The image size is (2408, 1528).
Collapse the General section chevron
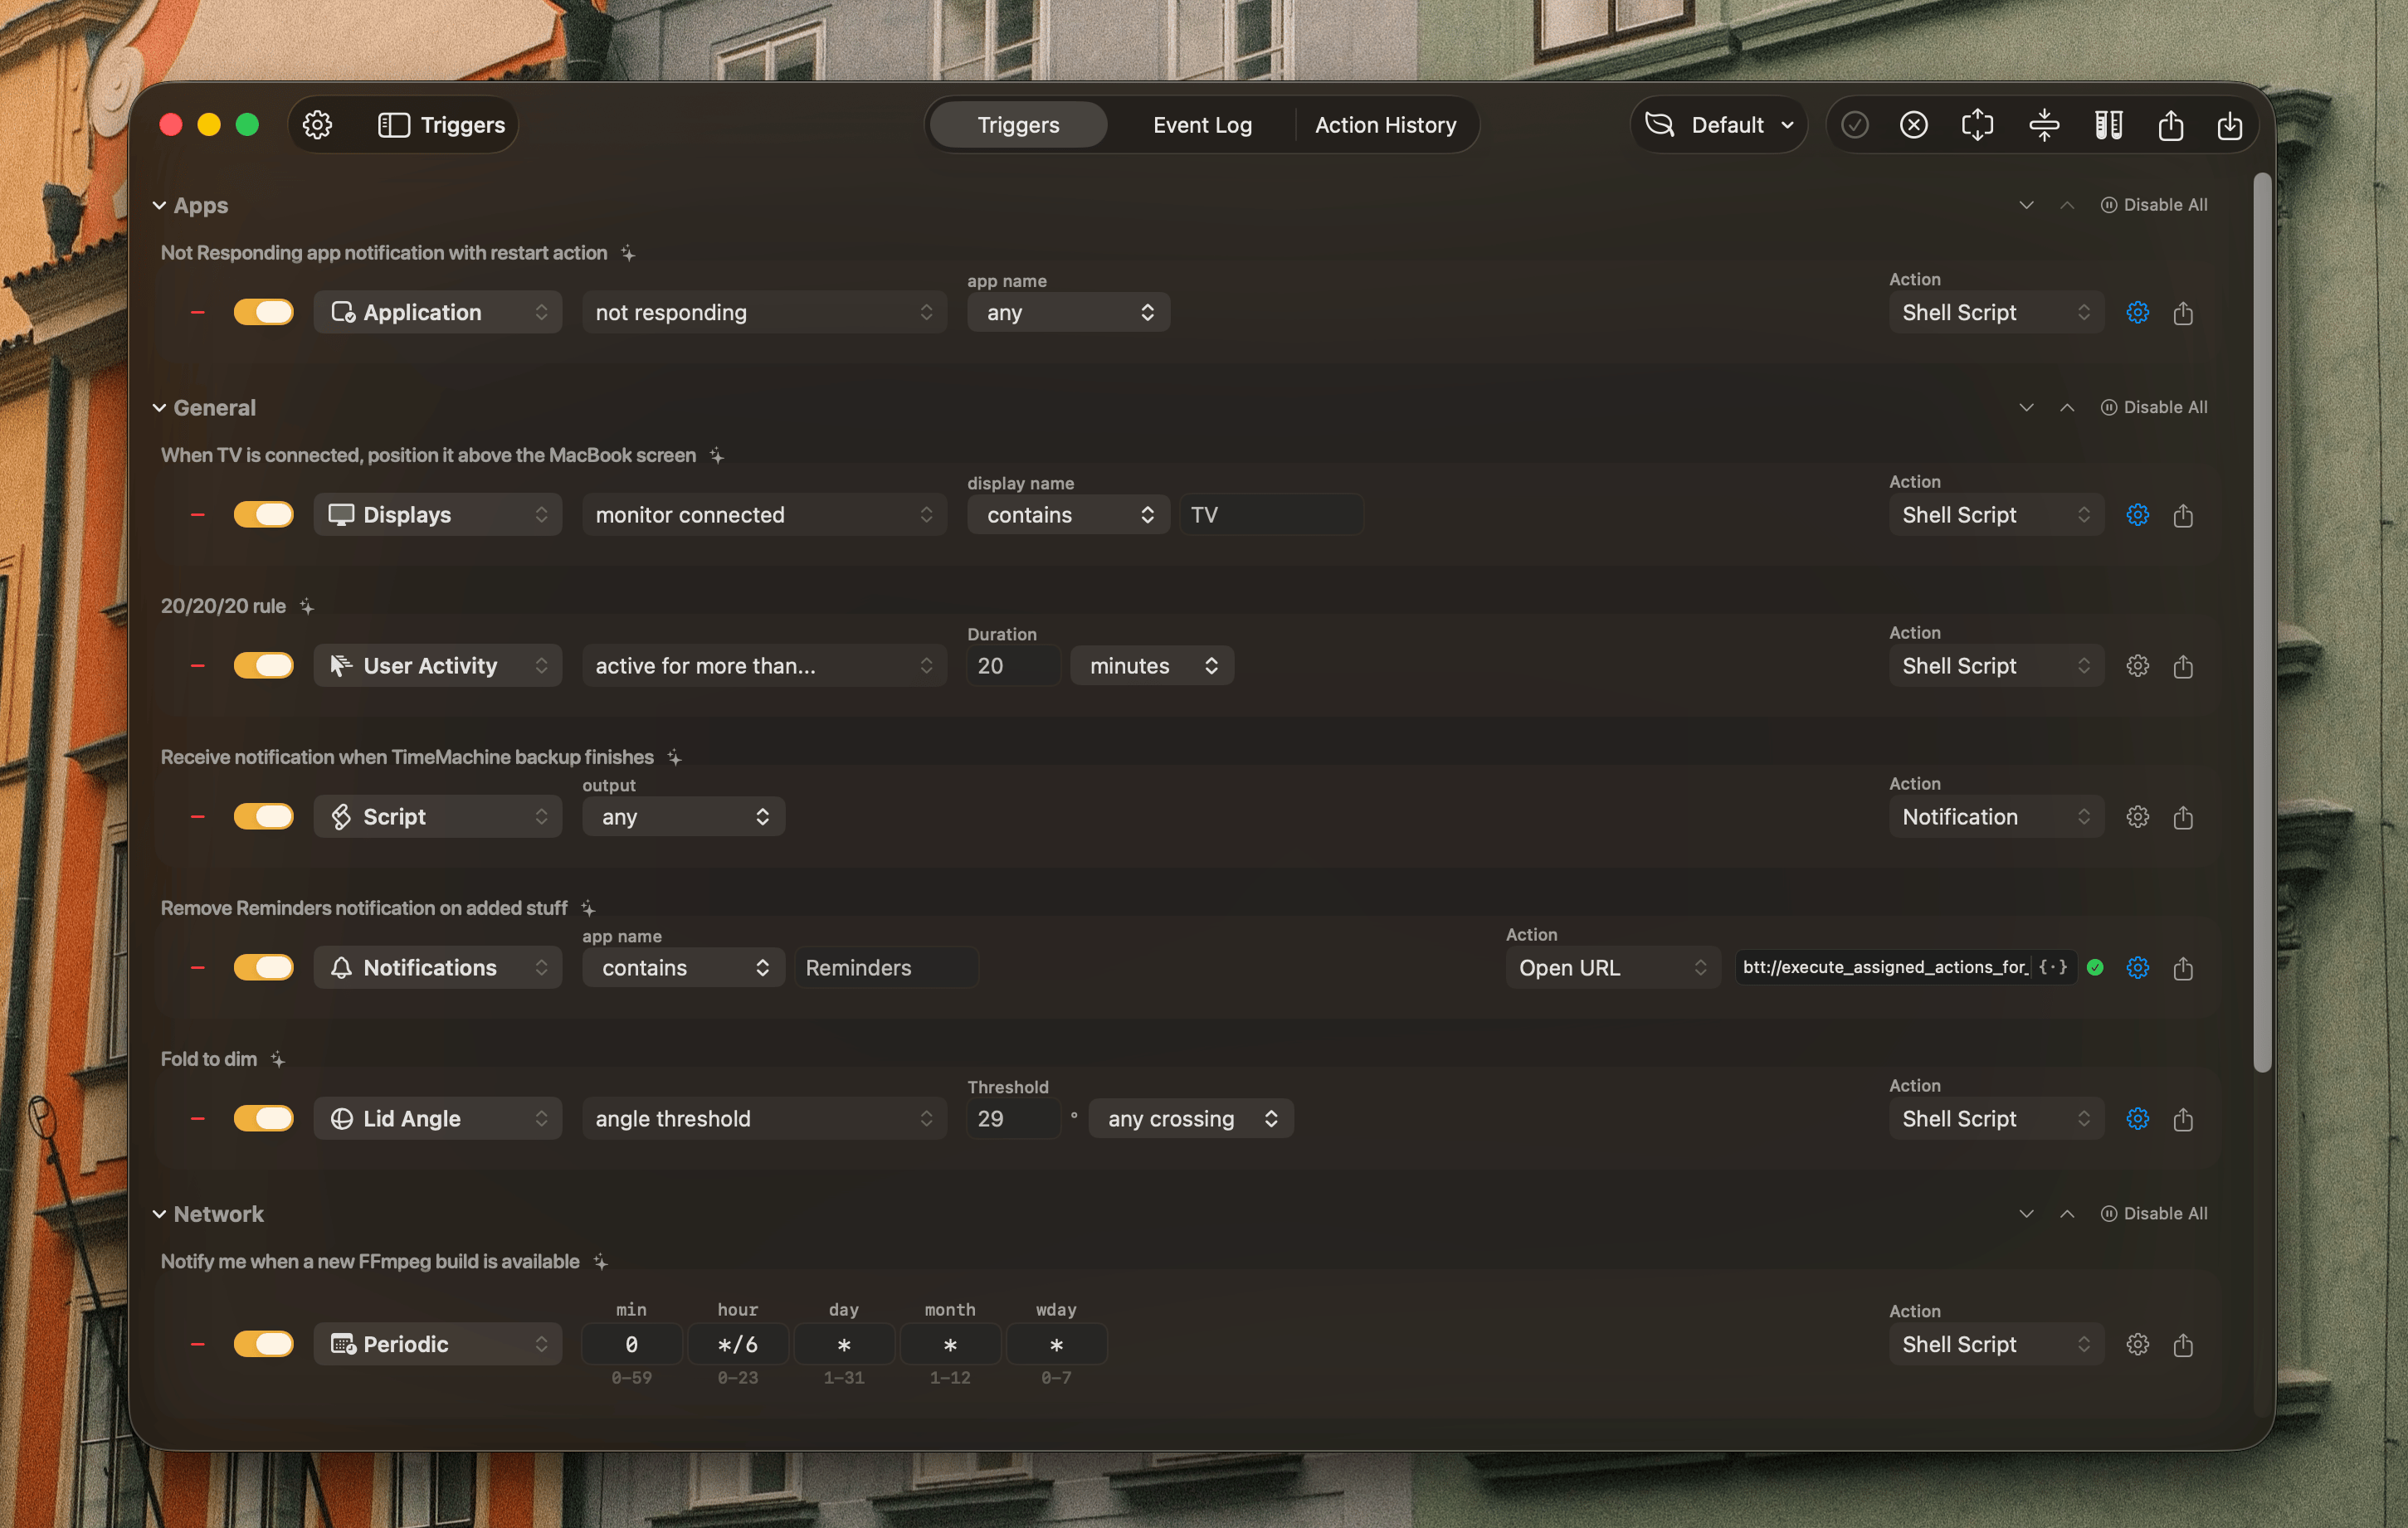(x=159, y=408)
